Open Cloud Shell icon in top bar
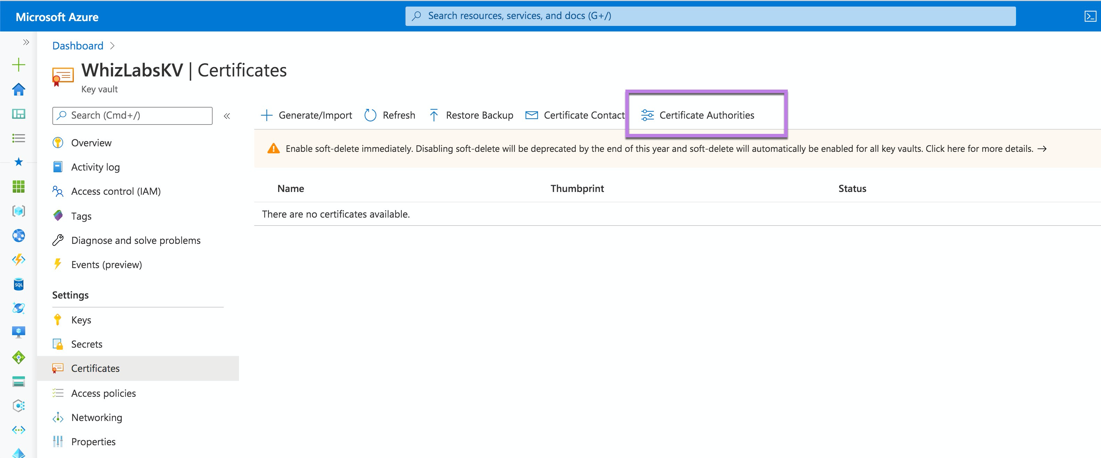The height and width of the screenshot is (458, 1101). click(x=1090, y=15)
